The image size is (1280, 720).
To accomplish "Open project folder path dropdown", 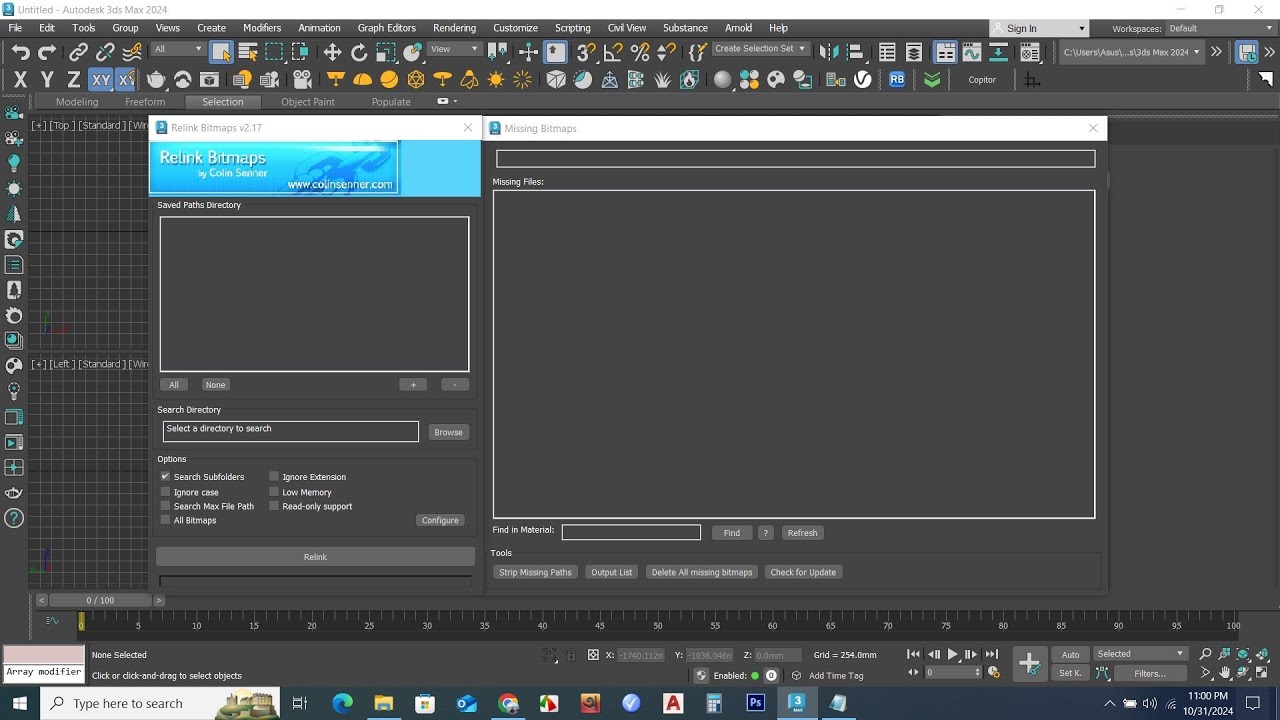I will pos(1131,52).
